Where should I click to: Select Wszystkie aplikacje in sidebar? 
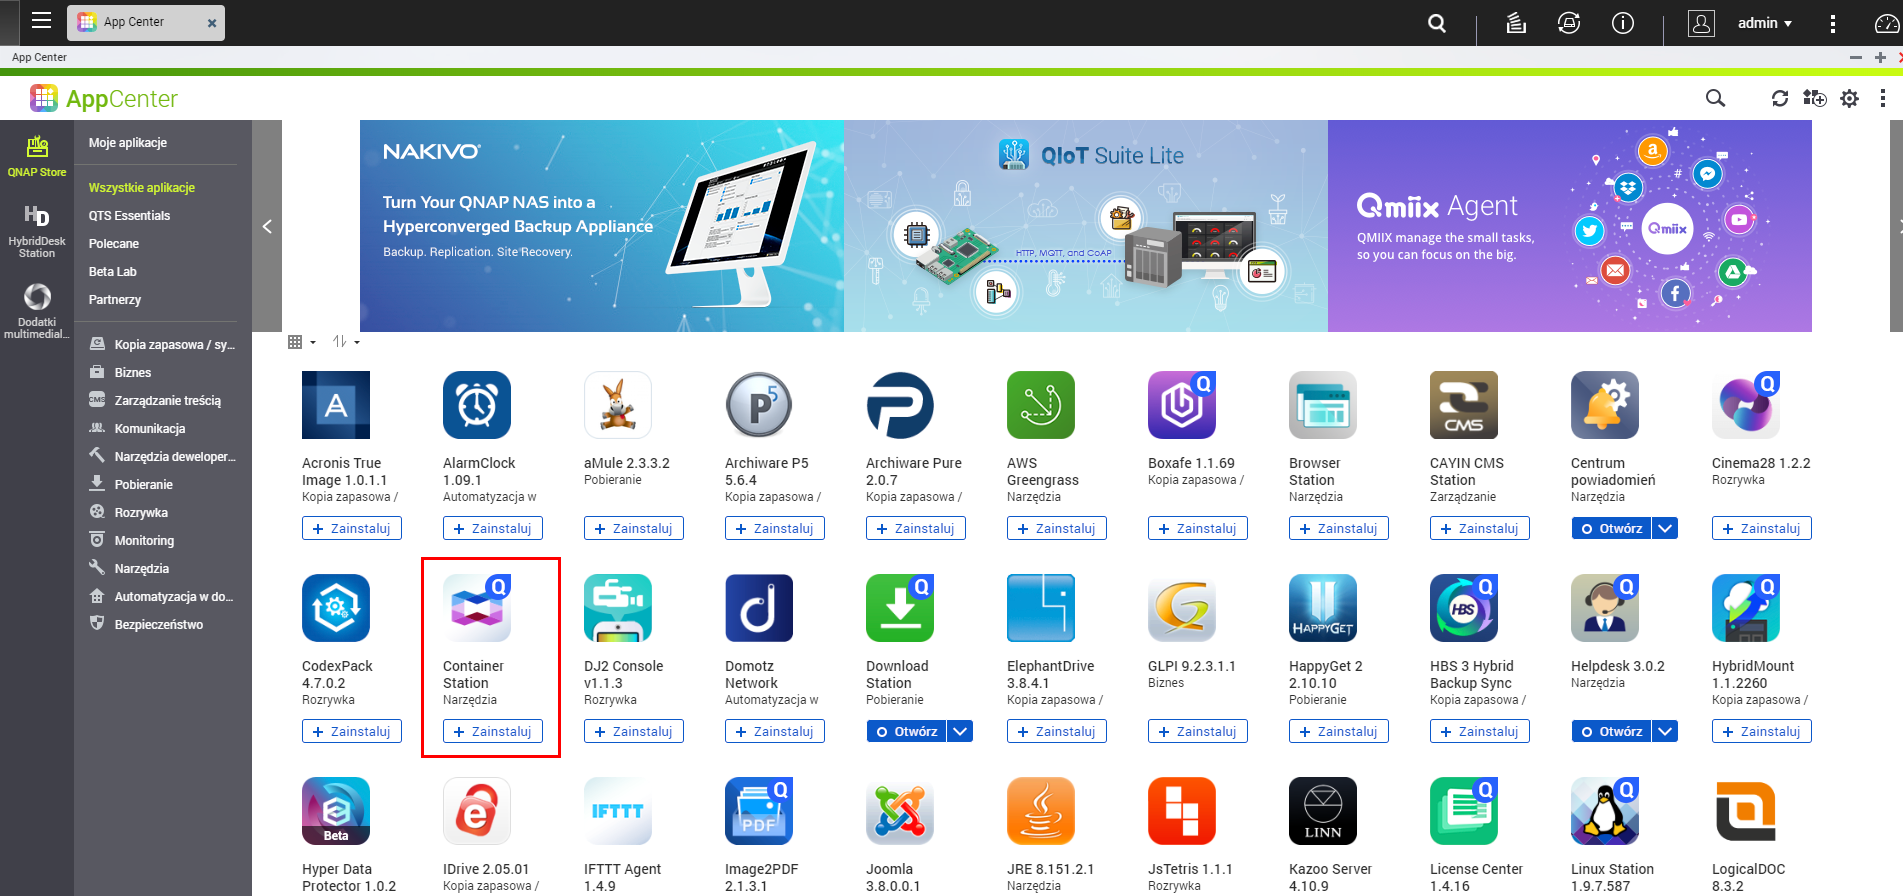(142, 188)
